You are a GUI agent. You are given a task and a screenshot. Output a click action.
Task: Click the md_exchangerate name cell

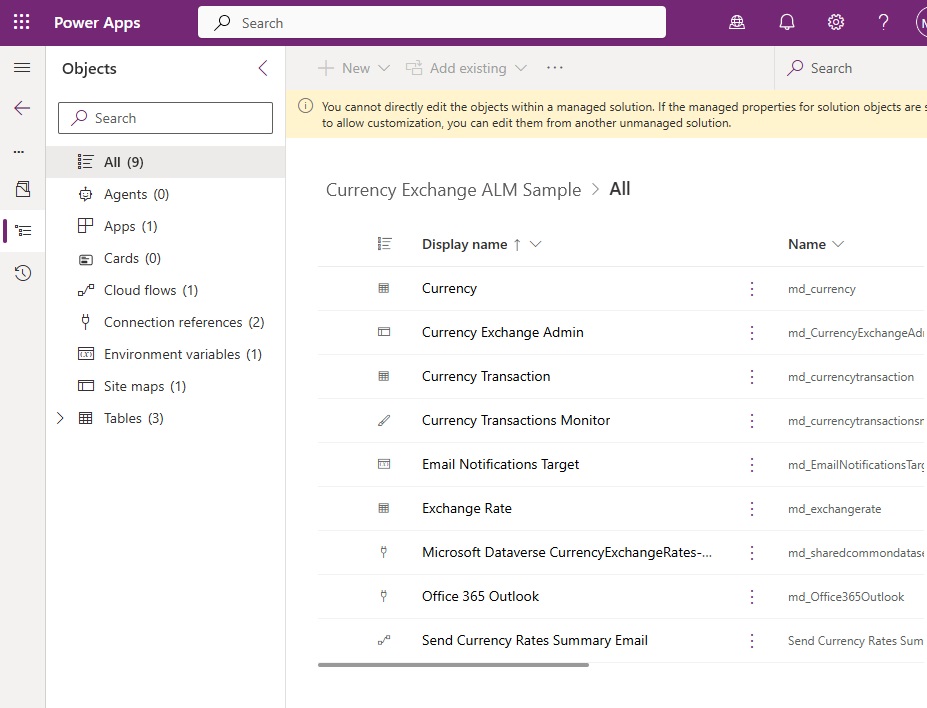pos(834,509)
